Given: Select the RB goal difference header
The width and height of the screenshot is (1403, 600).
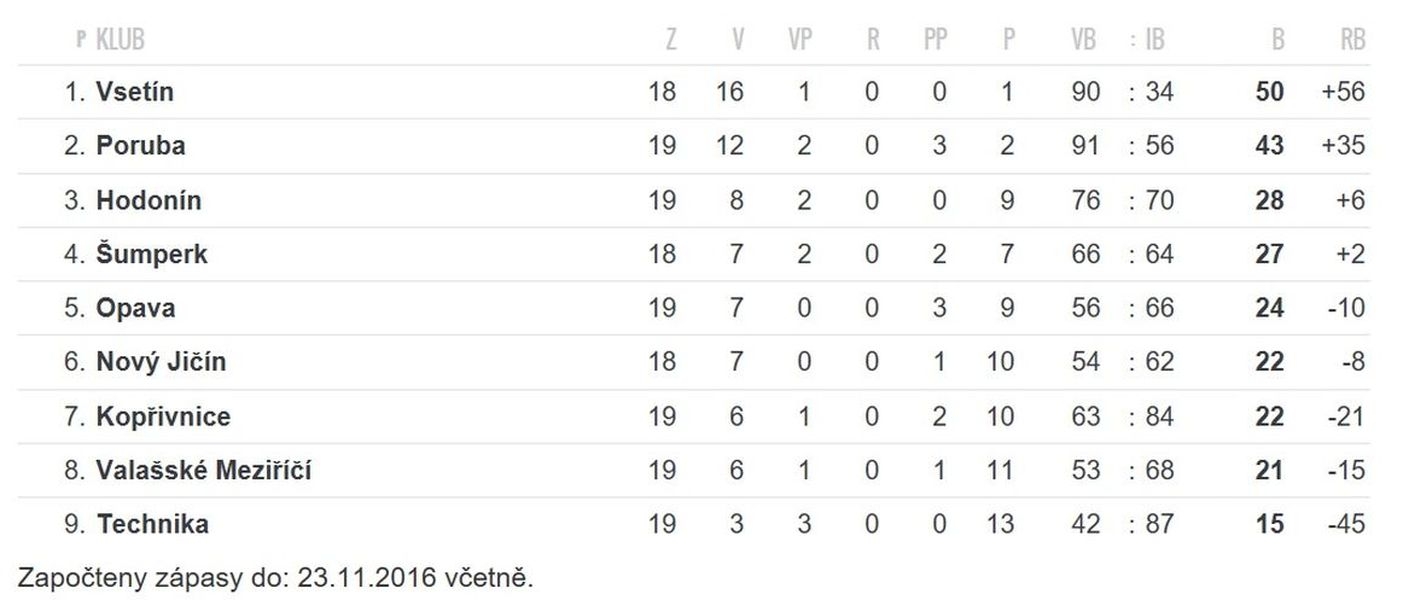Looking at the screenshot, I should click(x=1353, y=39).
